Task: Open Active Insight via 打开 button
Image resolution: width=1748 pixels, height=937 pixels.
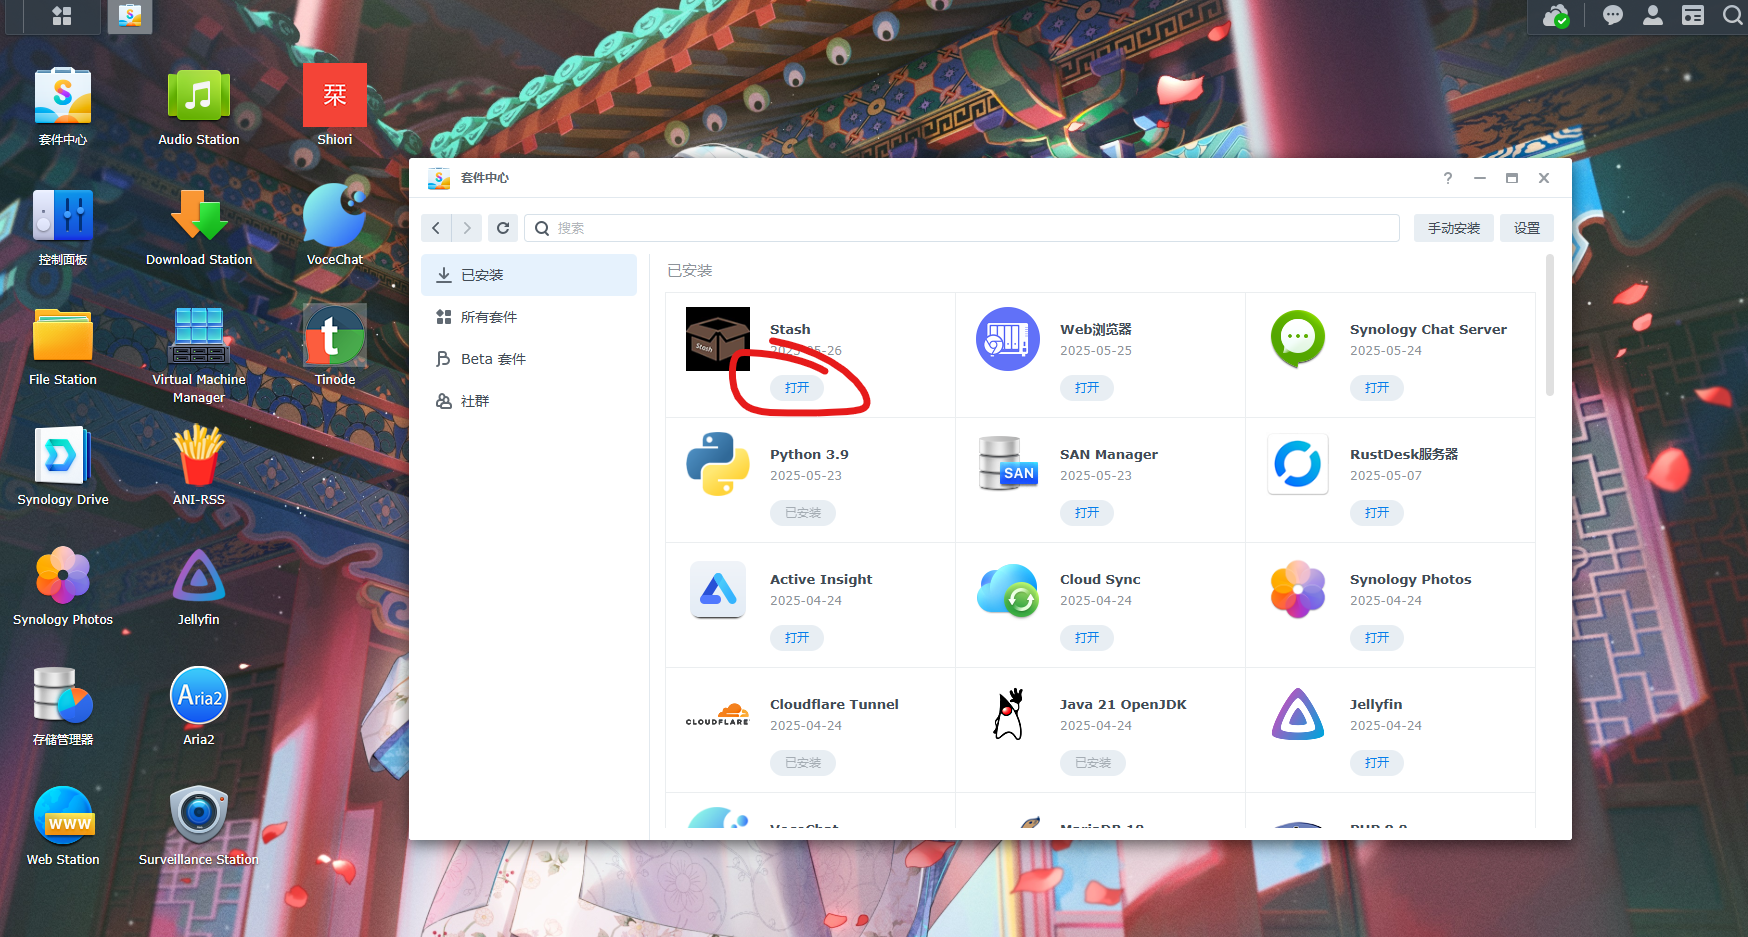Action: click(797, 638)
